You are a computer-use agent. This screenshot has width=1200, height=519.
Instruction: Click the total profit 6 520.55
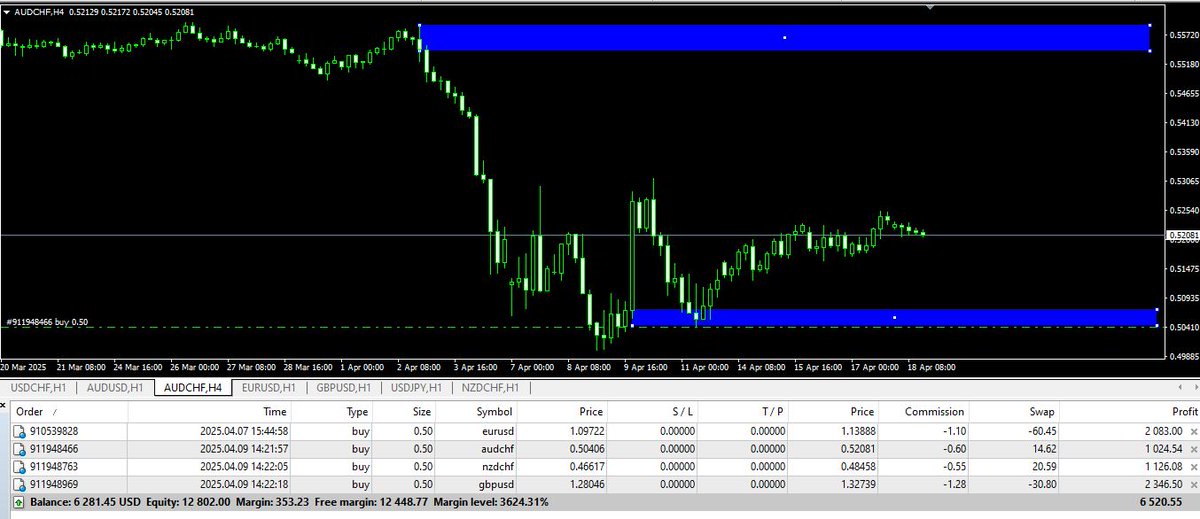[x=1162, y=502]
